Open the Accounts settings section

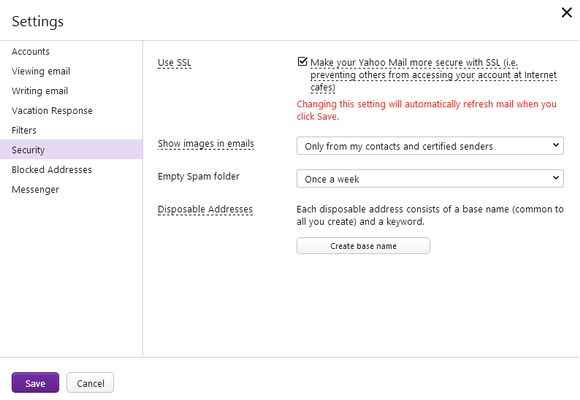[x=30, y=51]
